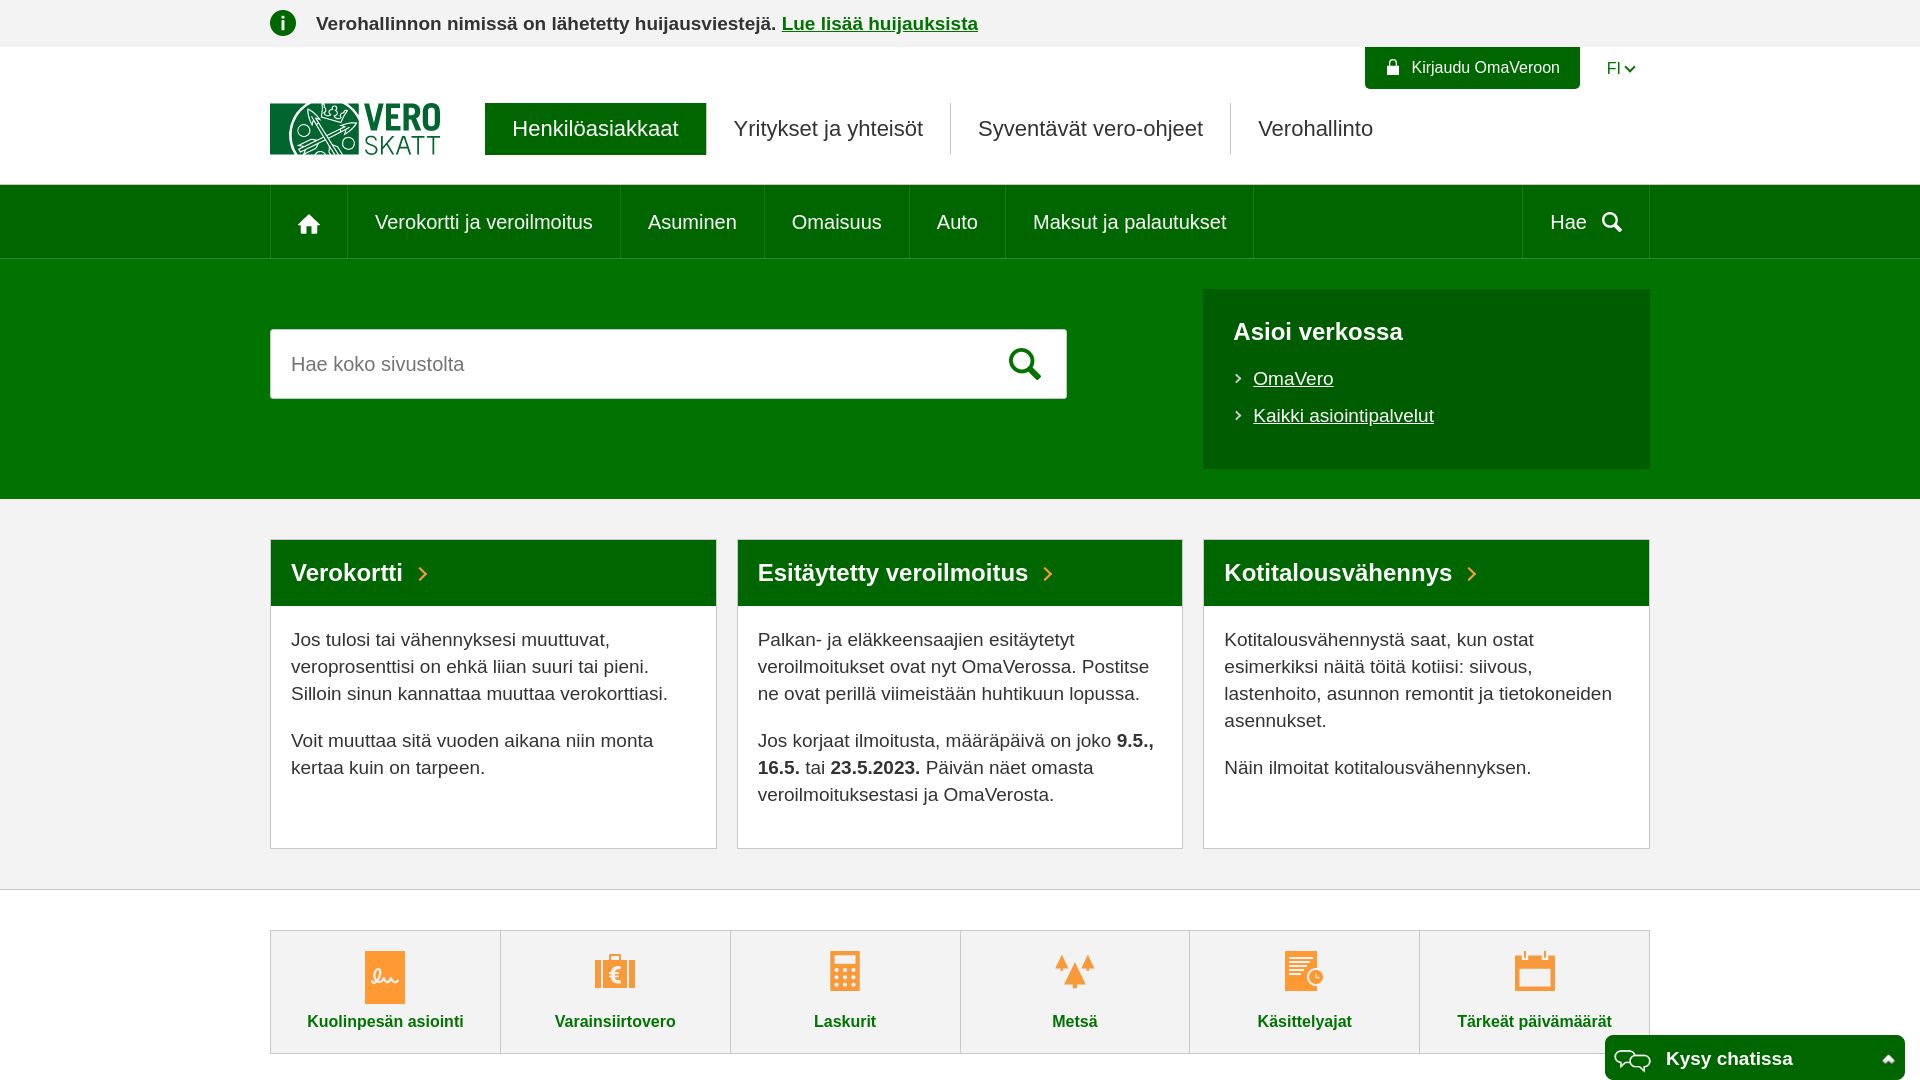Open the Auto menu item
The width and height of the screenshot is (1920, 1080).
[957, 222]
